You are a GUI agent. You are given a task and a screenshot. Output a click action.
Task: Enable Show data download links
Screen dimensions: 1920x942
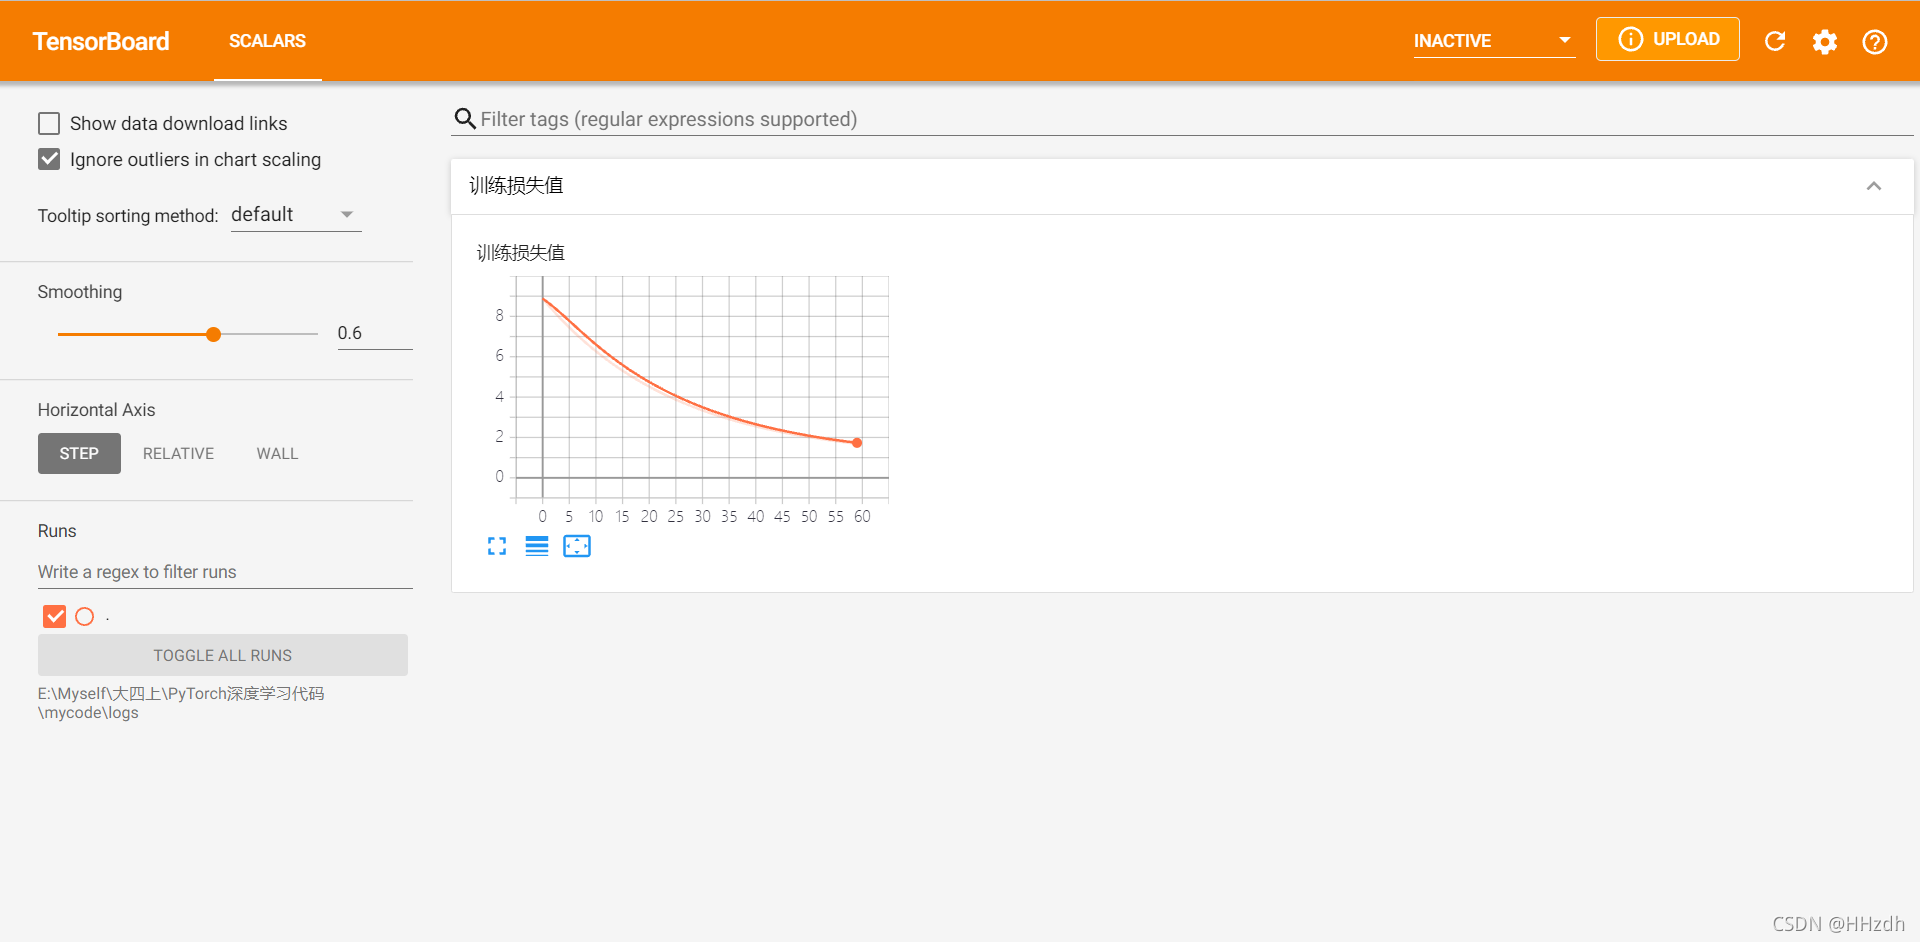[x=49, y=122]
